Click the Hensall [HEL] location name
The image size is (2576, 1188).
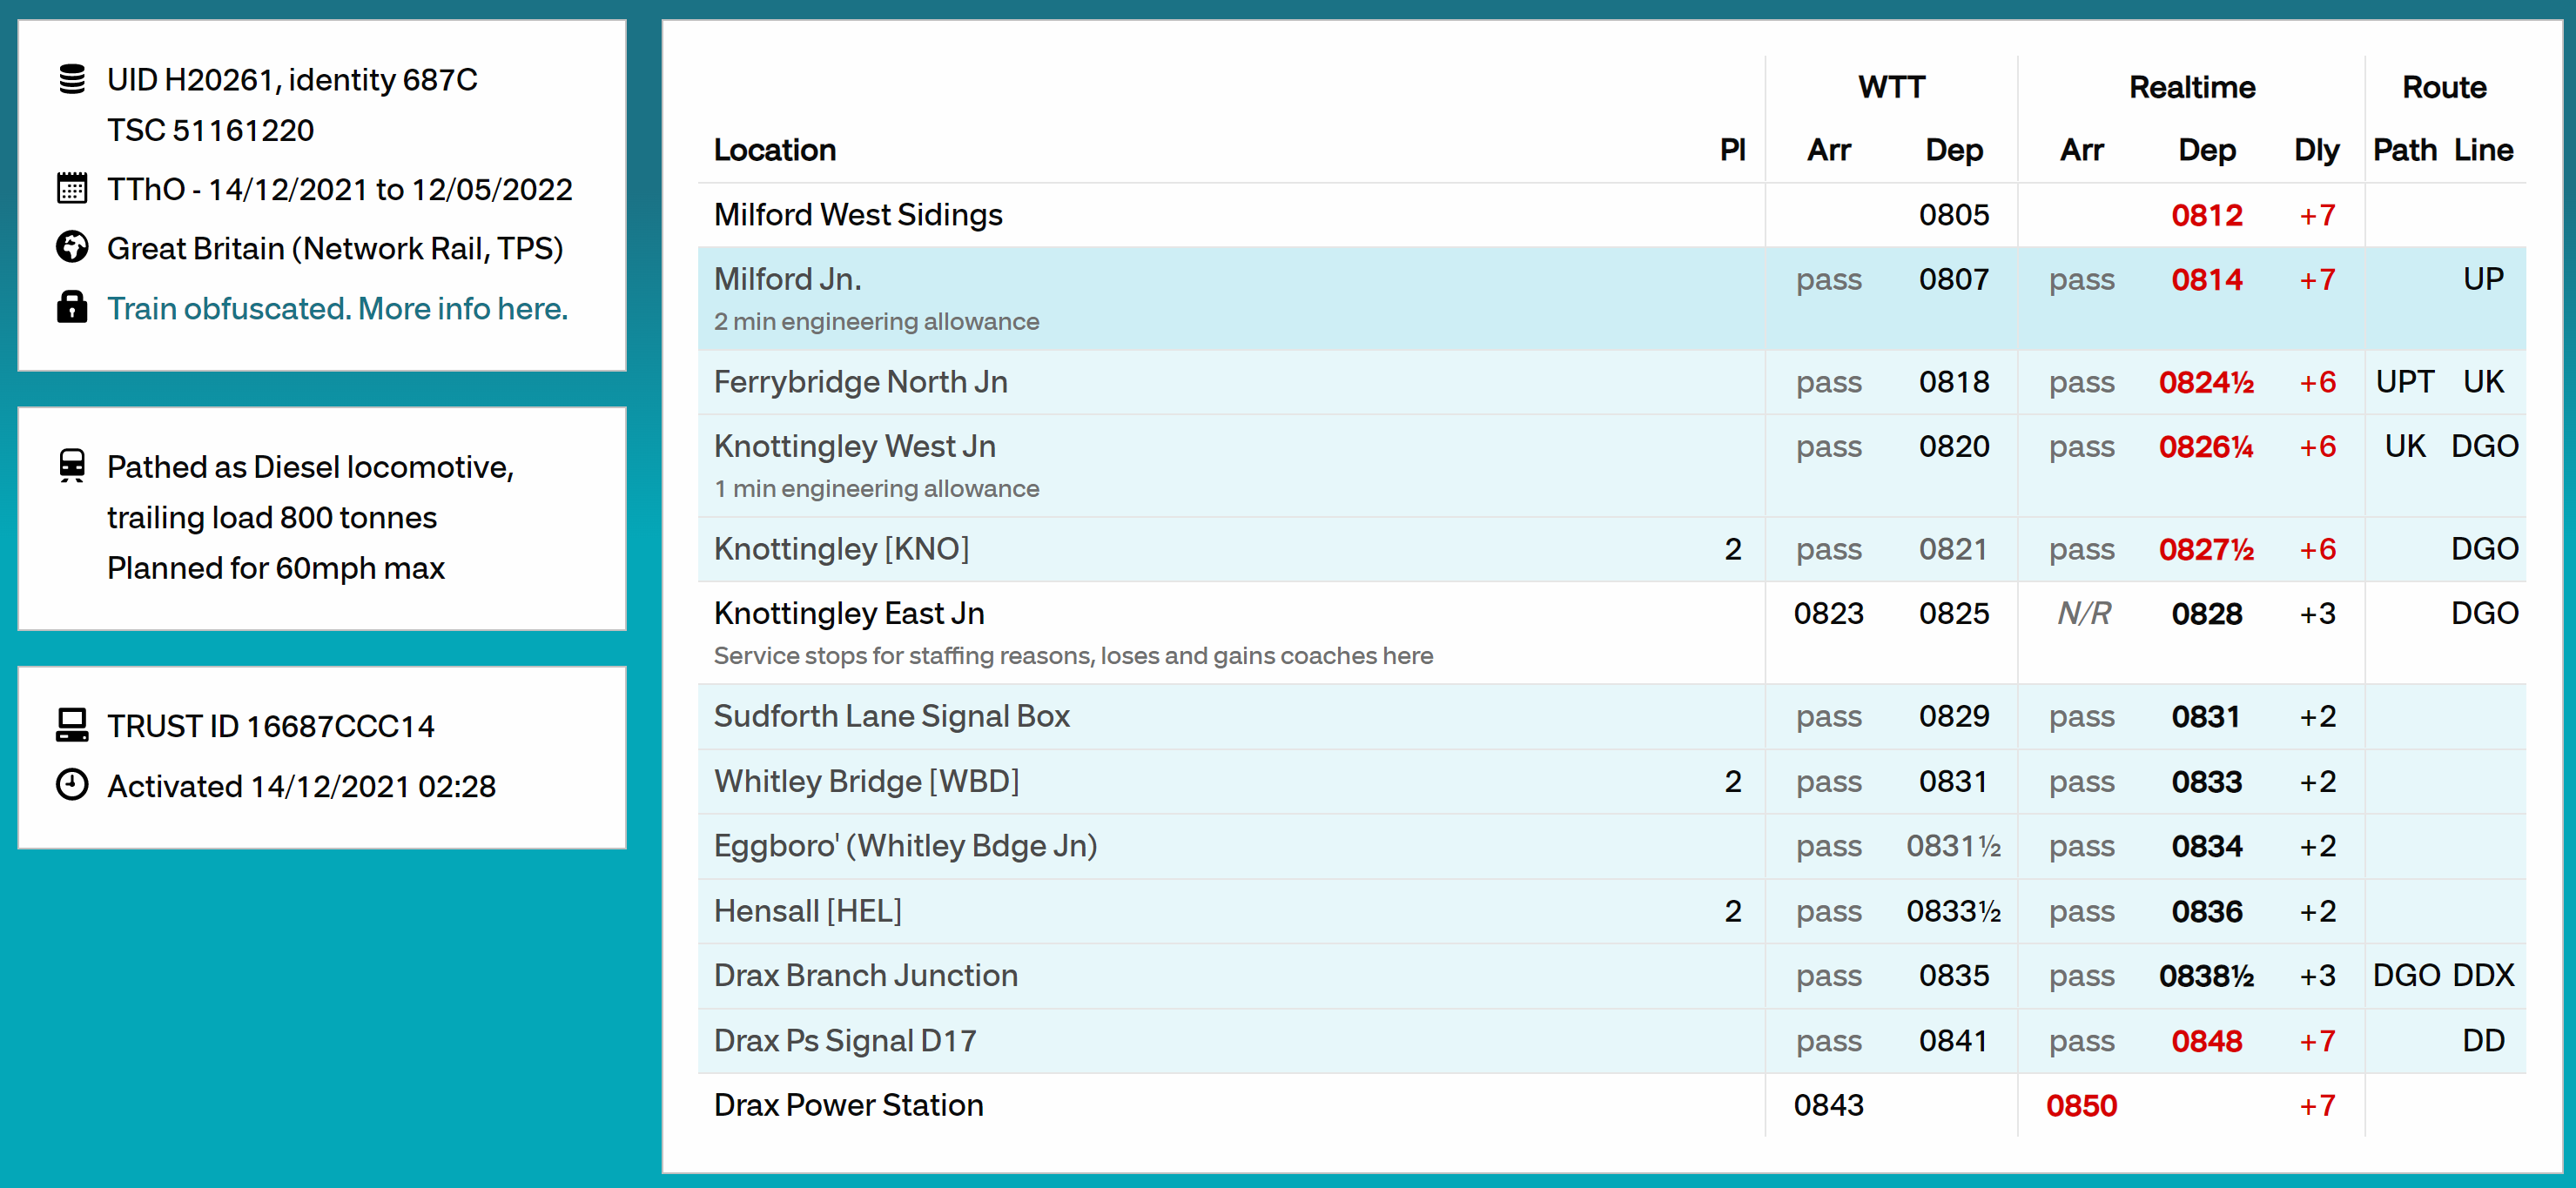[x=807, y=911]
